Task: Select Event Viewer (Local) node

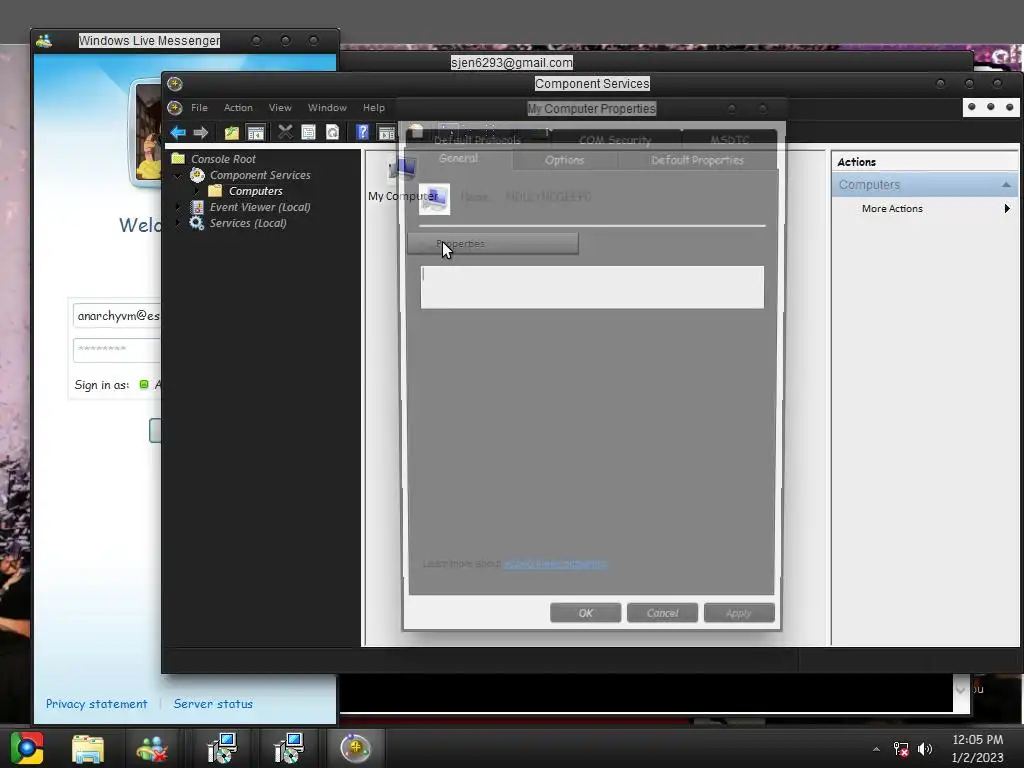Action: coord(260,207)
